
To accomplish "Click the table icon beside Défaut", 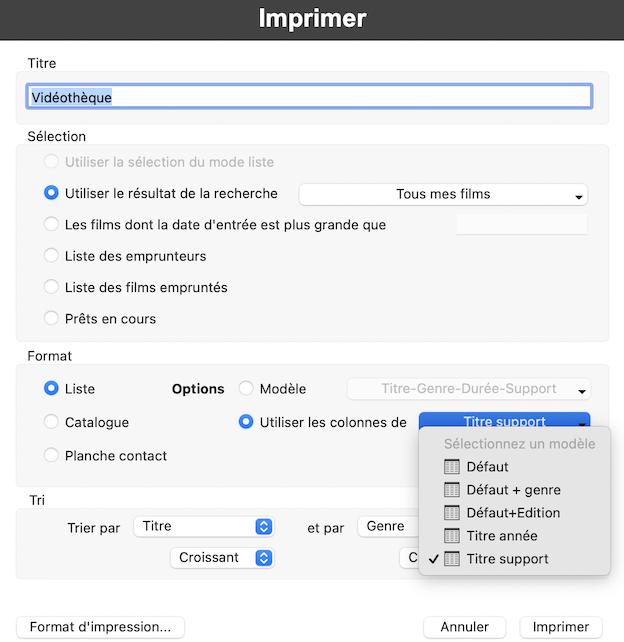I will click(x=452, y=467).
